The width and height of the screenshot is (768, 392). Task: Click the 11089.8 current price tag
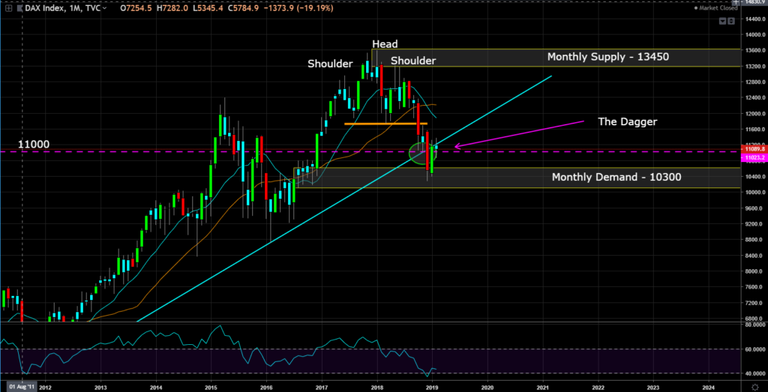[752, 148]
